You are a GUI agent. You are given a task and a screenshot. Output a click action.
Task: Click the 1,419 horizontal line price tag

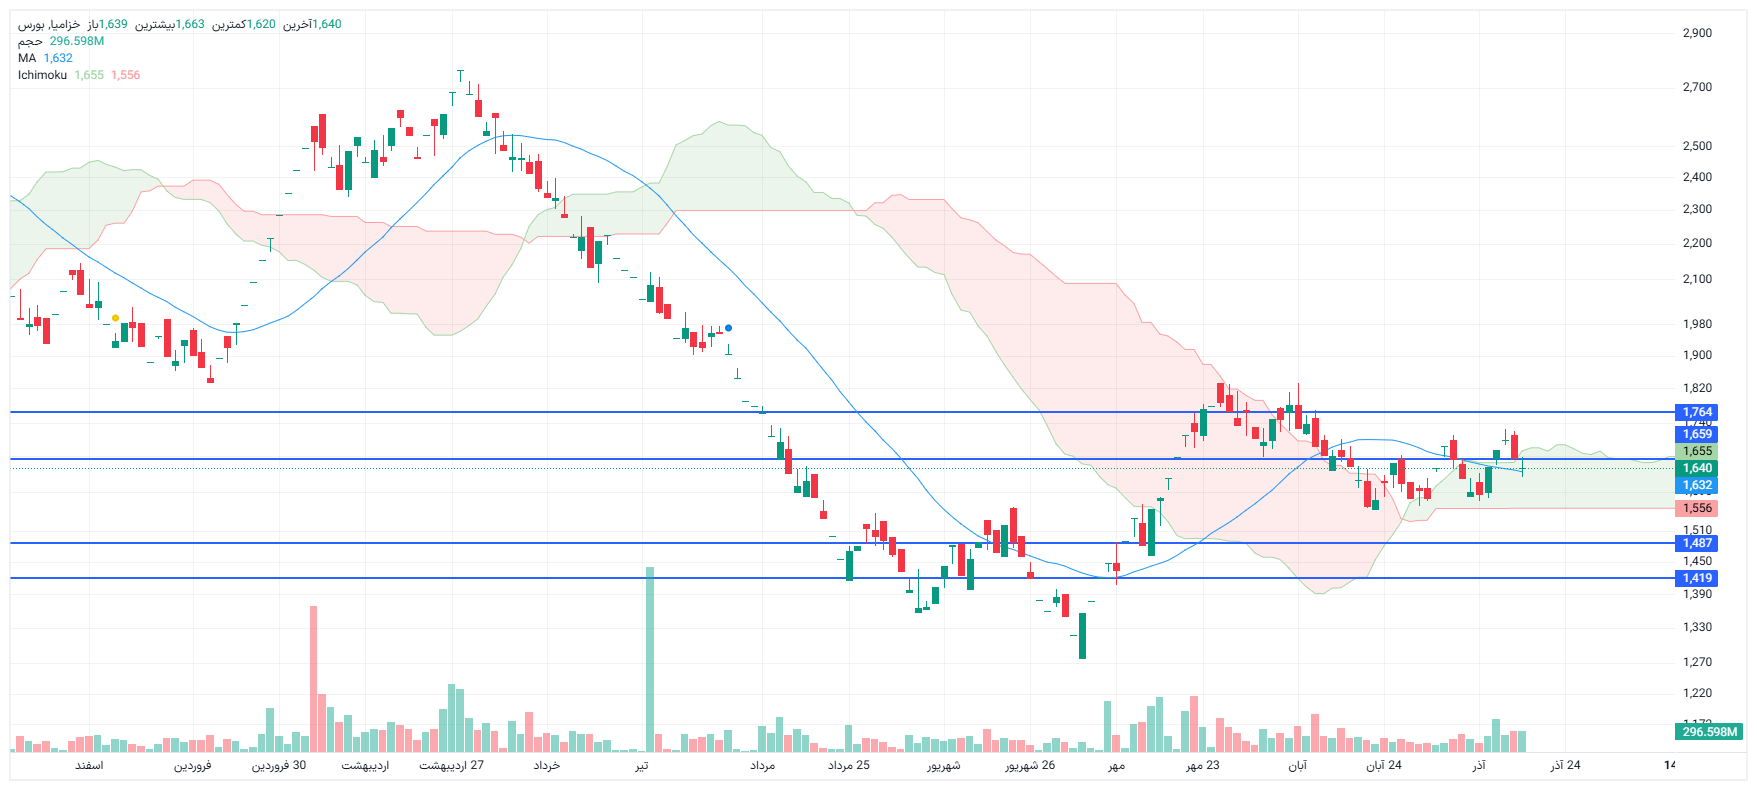pyautogui.click(x=1696, y=578)
